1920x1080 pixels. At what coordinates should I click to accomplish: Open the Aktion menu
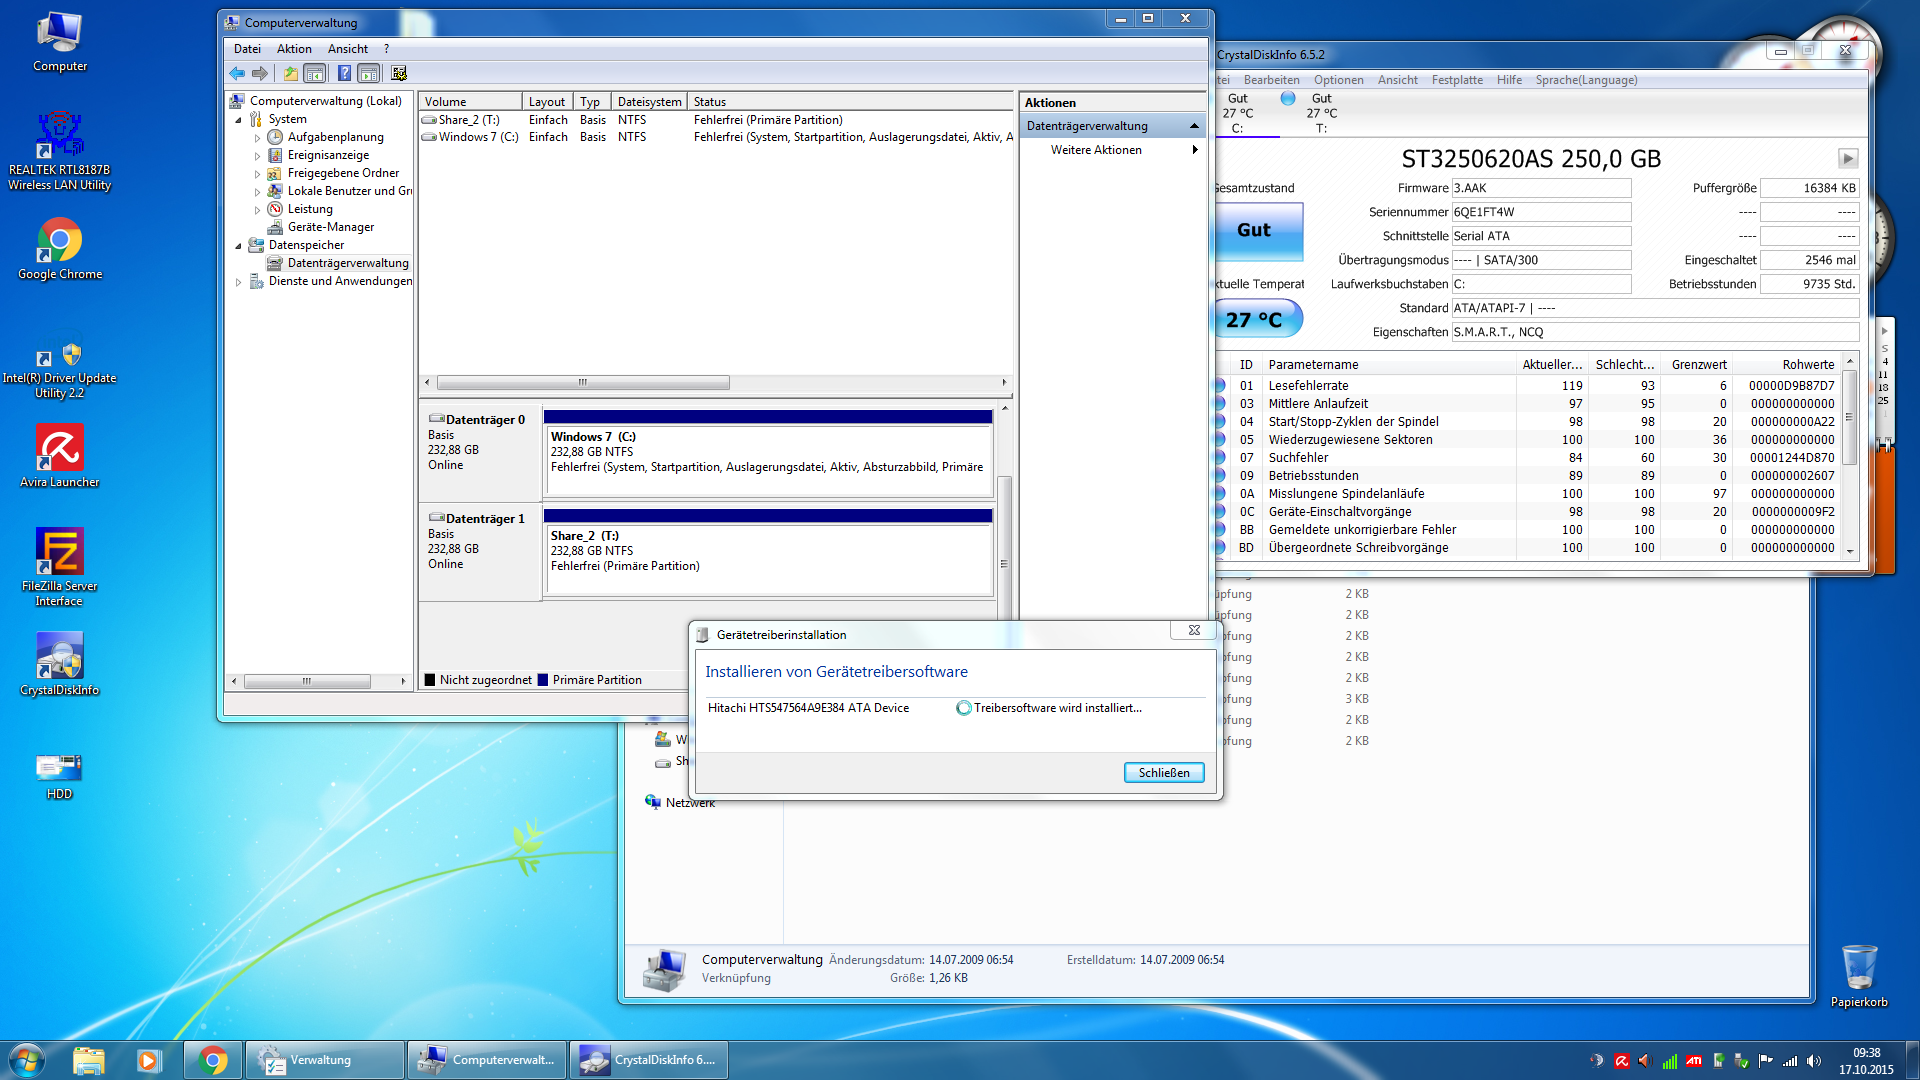pos(294,49)
